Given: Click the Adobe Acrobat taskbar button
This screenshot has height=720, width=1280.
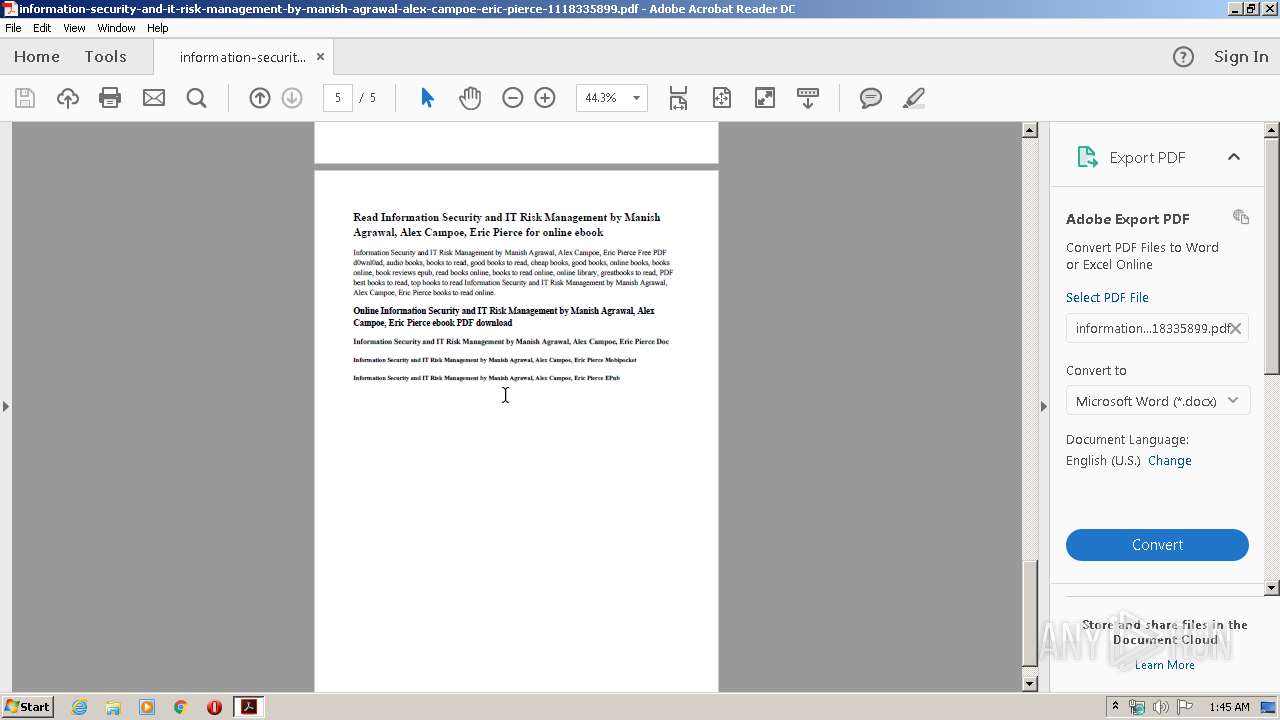Looking at the screenshot, I should pos(248,707).
